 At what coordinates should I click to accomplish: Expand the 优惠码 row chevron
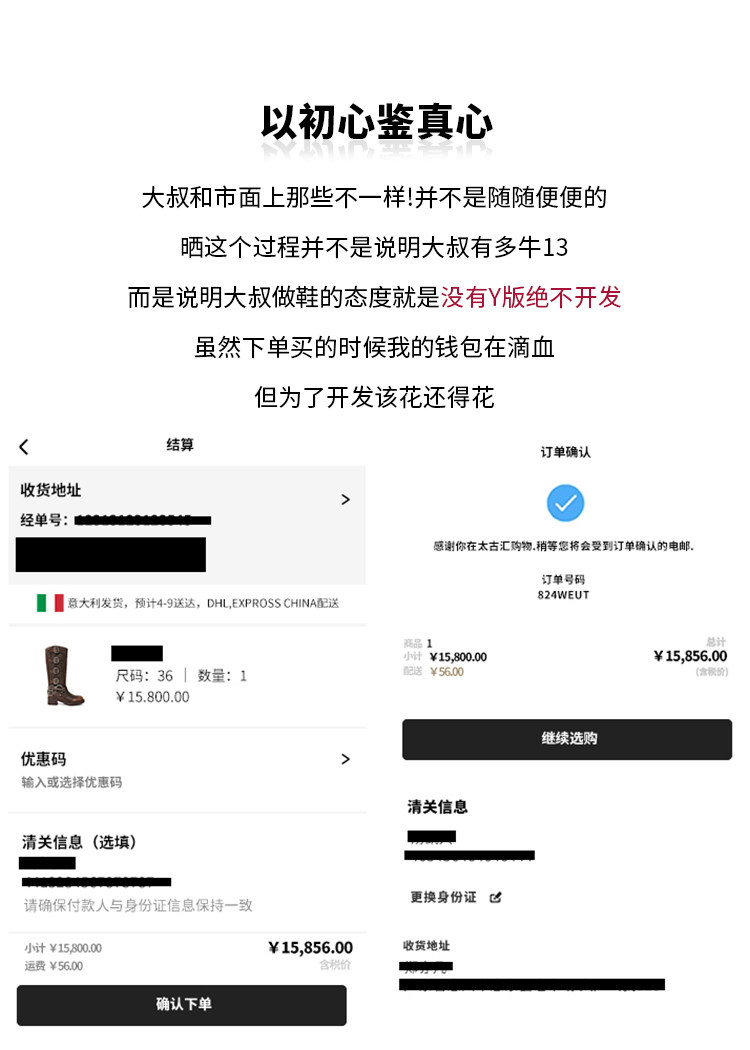346,759
